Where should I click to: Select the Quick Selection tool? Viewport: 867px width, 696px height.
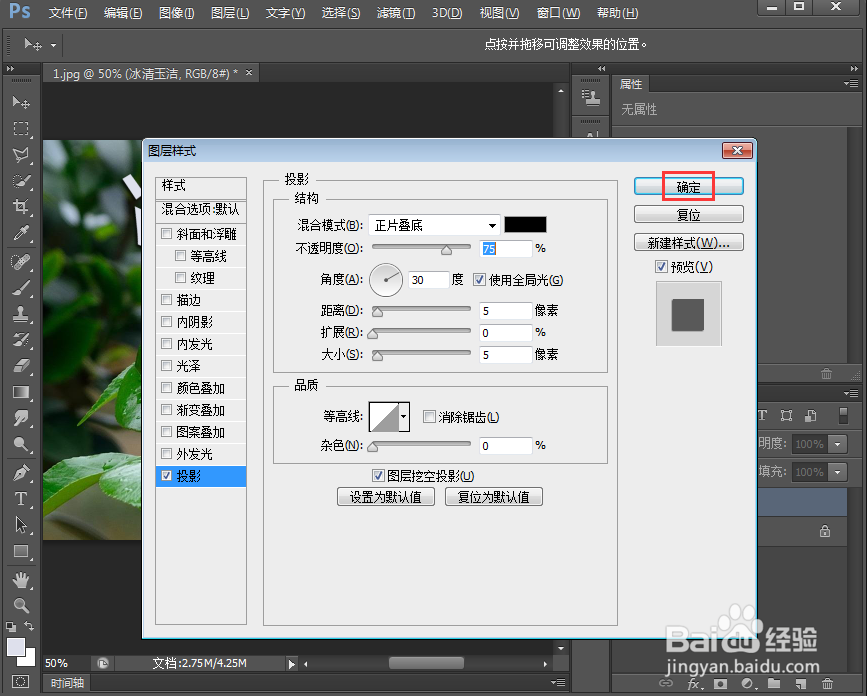point(21,181)
